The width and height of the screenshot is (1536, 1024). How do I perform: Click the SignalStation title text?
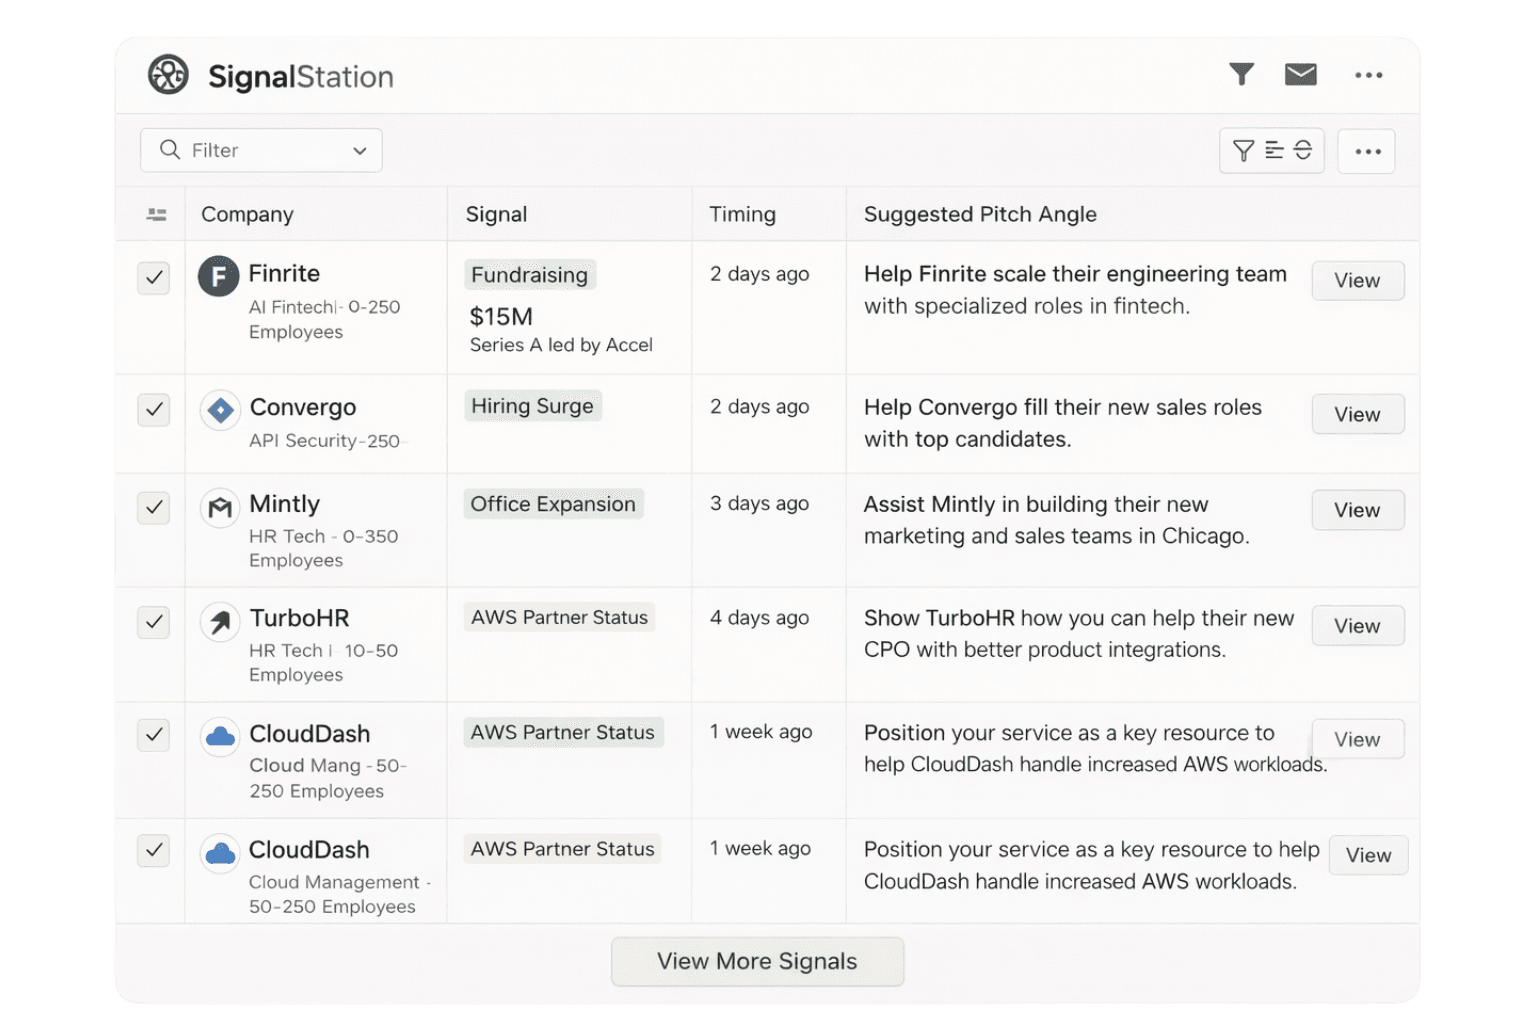tap(301, 77)
